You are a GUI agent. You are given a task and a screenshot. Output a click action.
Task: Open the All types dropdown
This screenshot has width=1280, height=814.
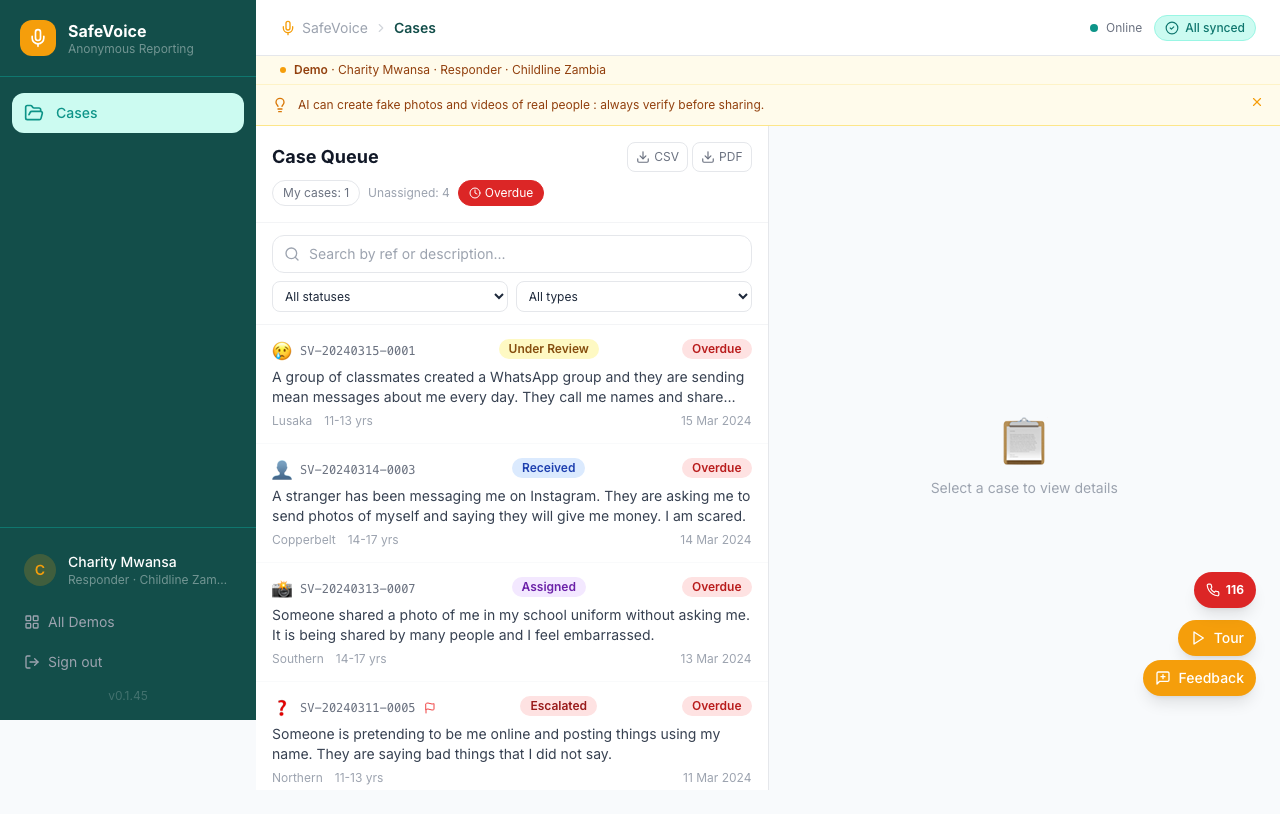634,297
